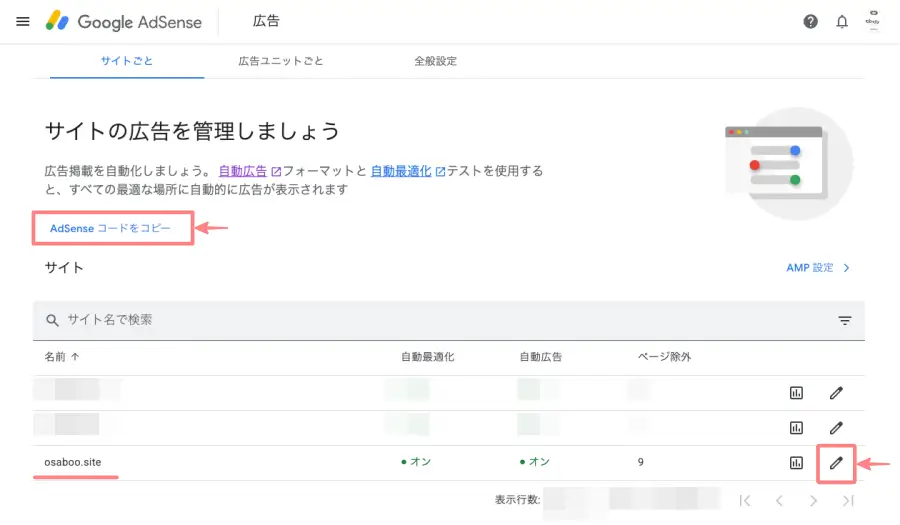Switch to the 全般設定 tab

point(436,61)
